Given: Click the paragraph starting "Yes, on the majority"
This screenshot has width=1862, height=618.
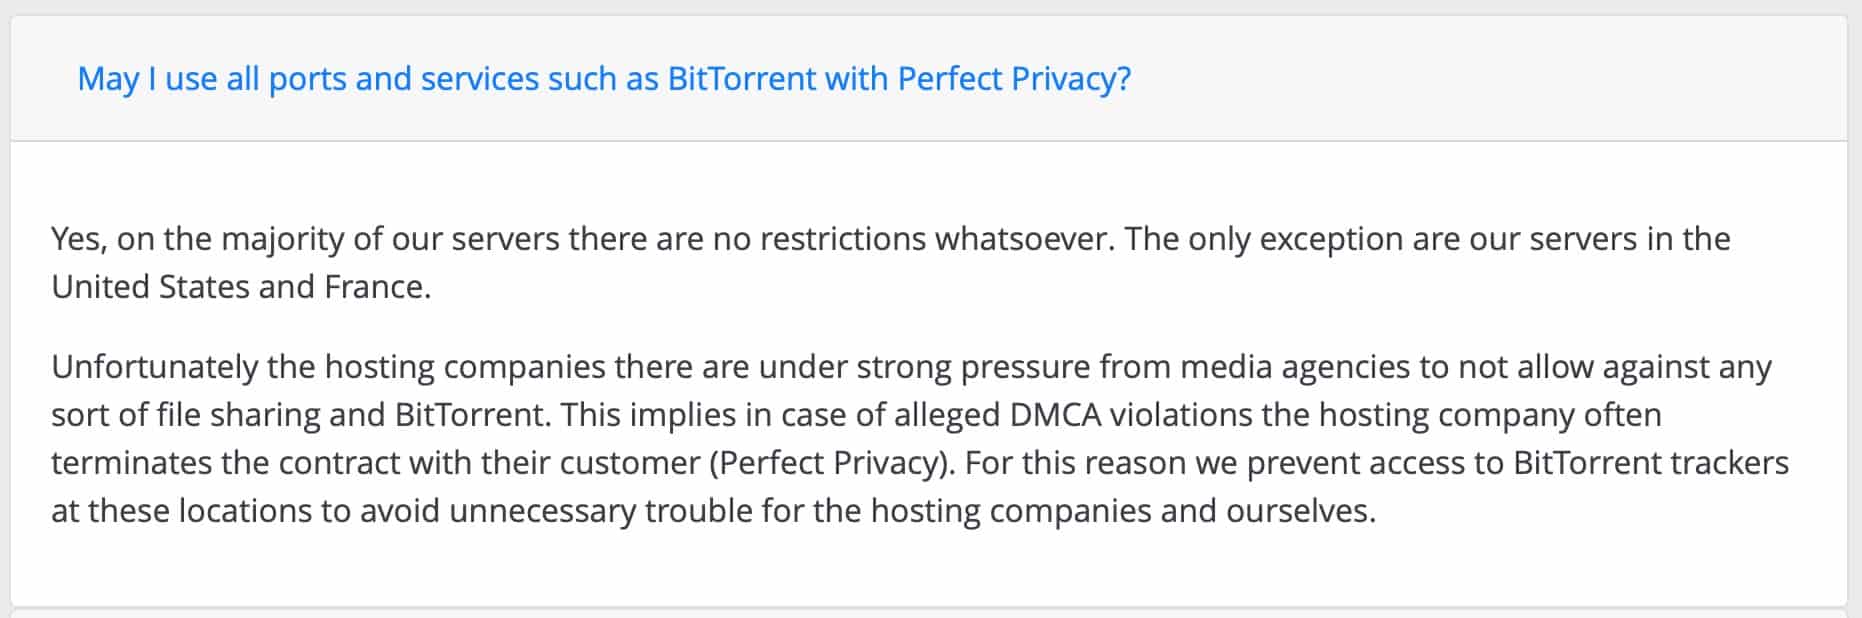Looking at the screenshot, I should (x=890, y=263).
